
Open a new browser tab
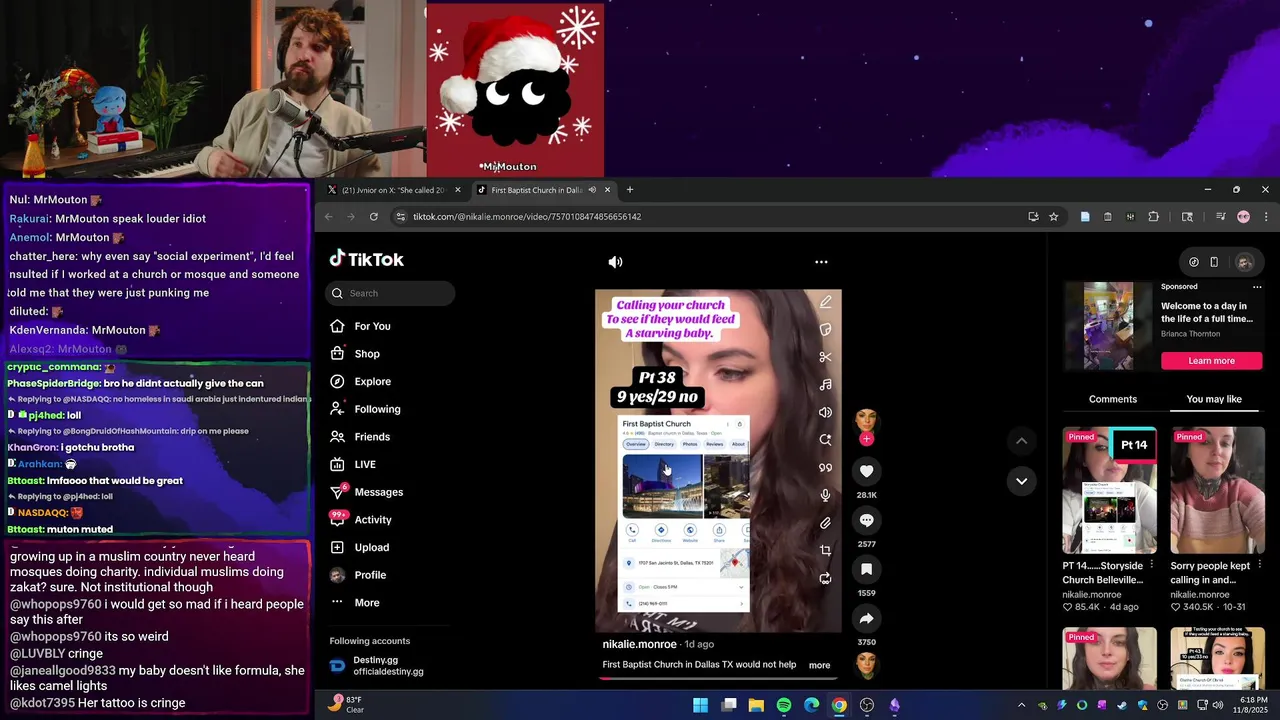629,190
